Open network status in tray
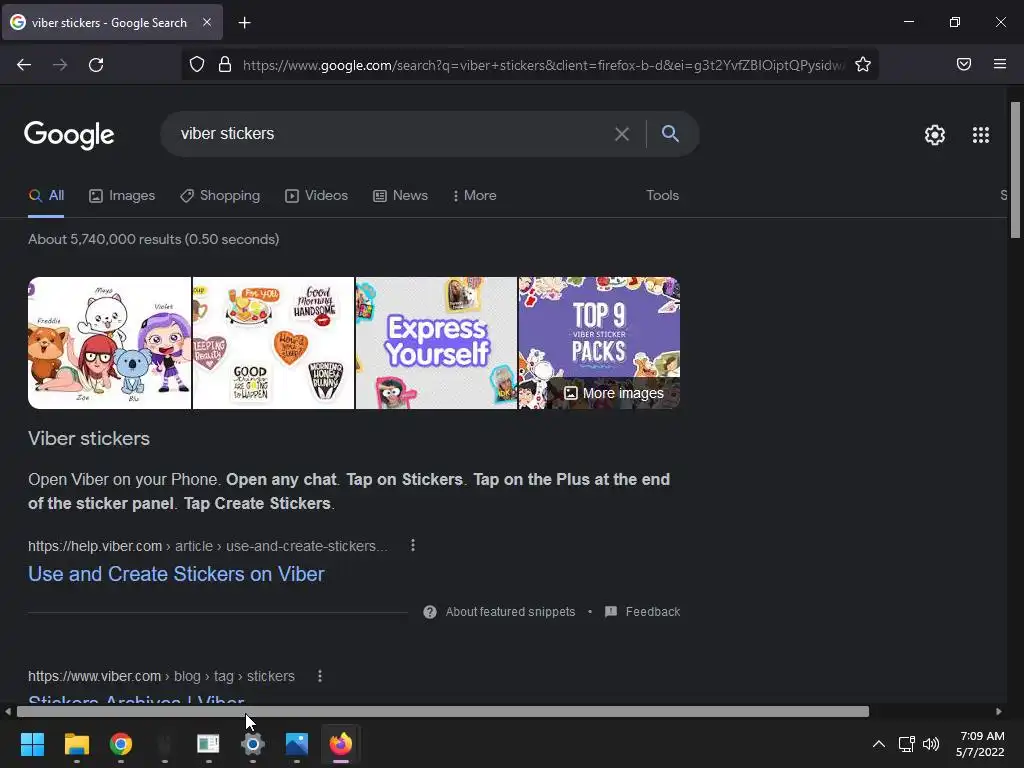This screenshot has width=1024, height=768. pyautogui.click(x=906, y=744)
